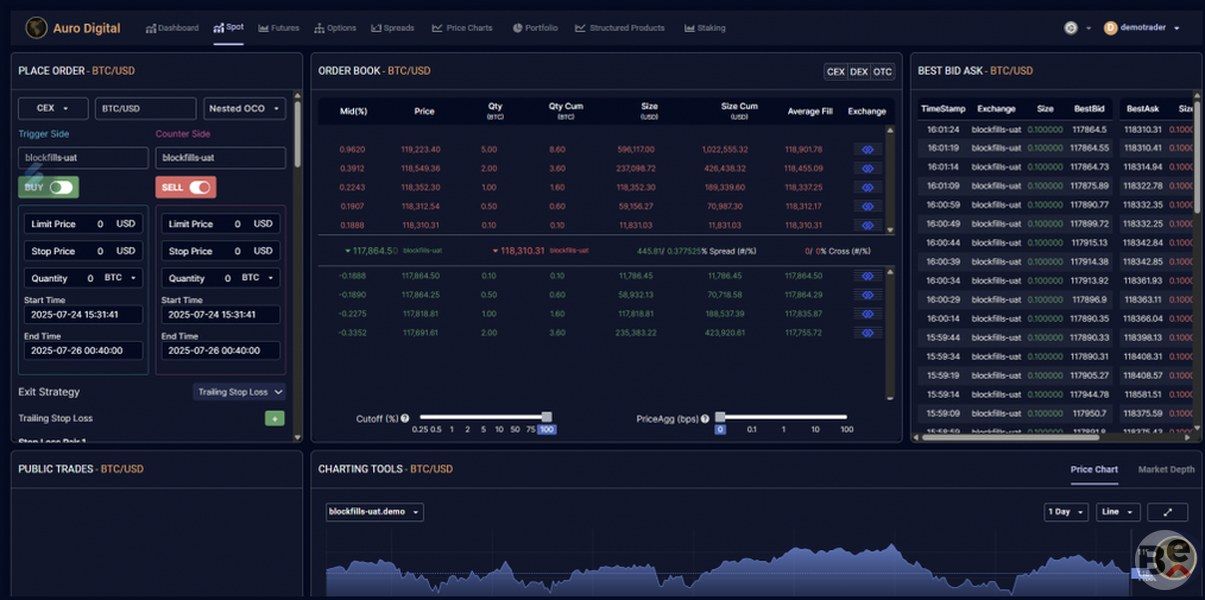Screen dimensions: 1205x600
Task: Click the Auro Digital logo
Action: tap(37, 28)
